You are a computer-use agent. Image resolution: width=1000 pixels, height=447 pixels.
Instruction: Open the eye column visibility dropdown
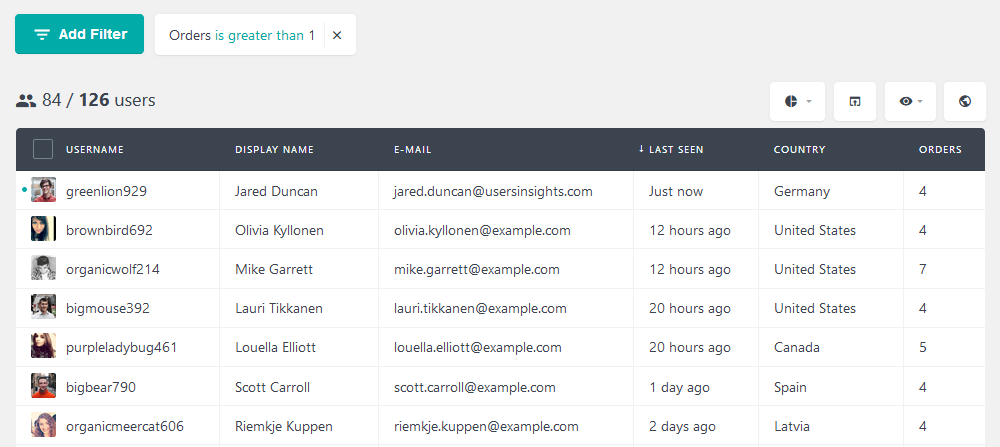click(910, 101)
